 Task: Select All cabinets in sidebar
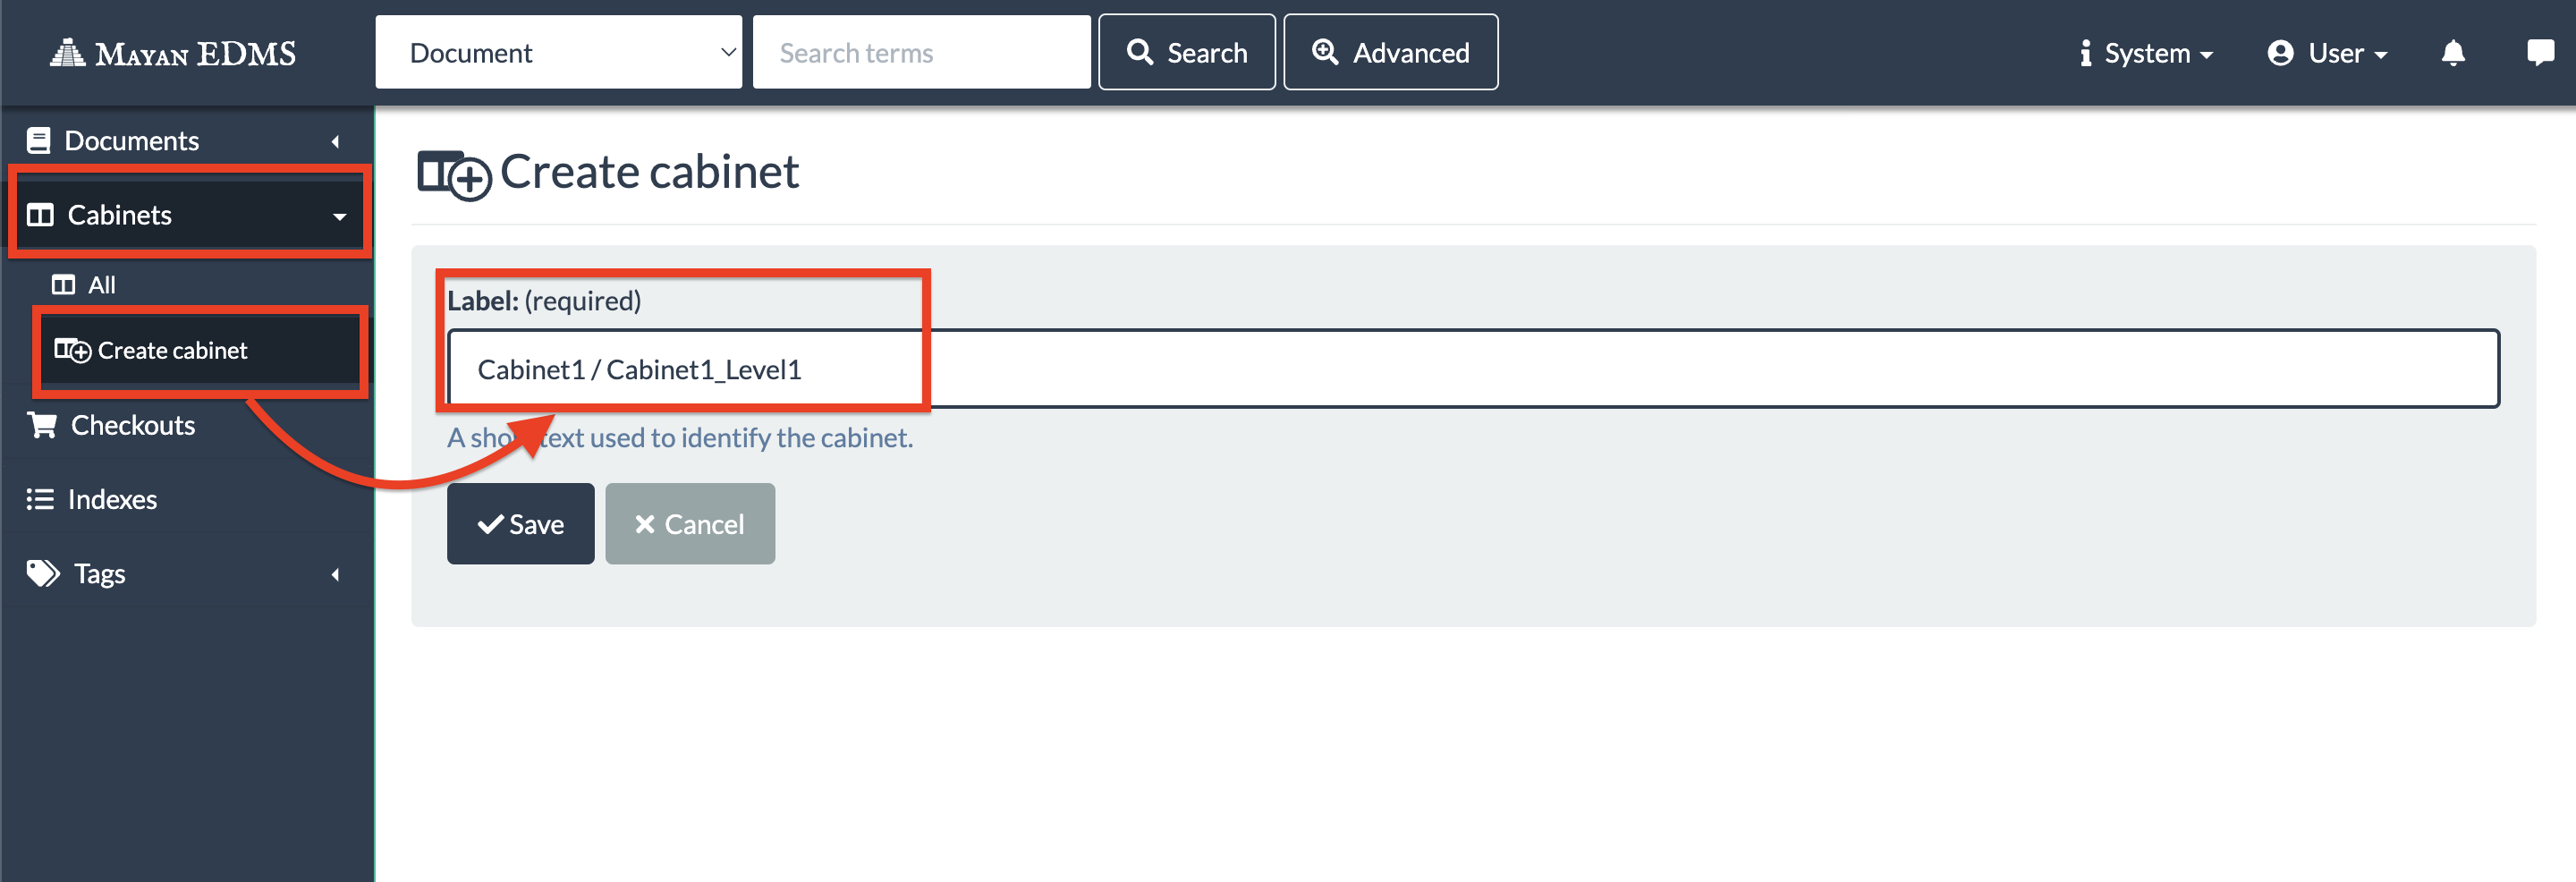click(x=101, y=285)
